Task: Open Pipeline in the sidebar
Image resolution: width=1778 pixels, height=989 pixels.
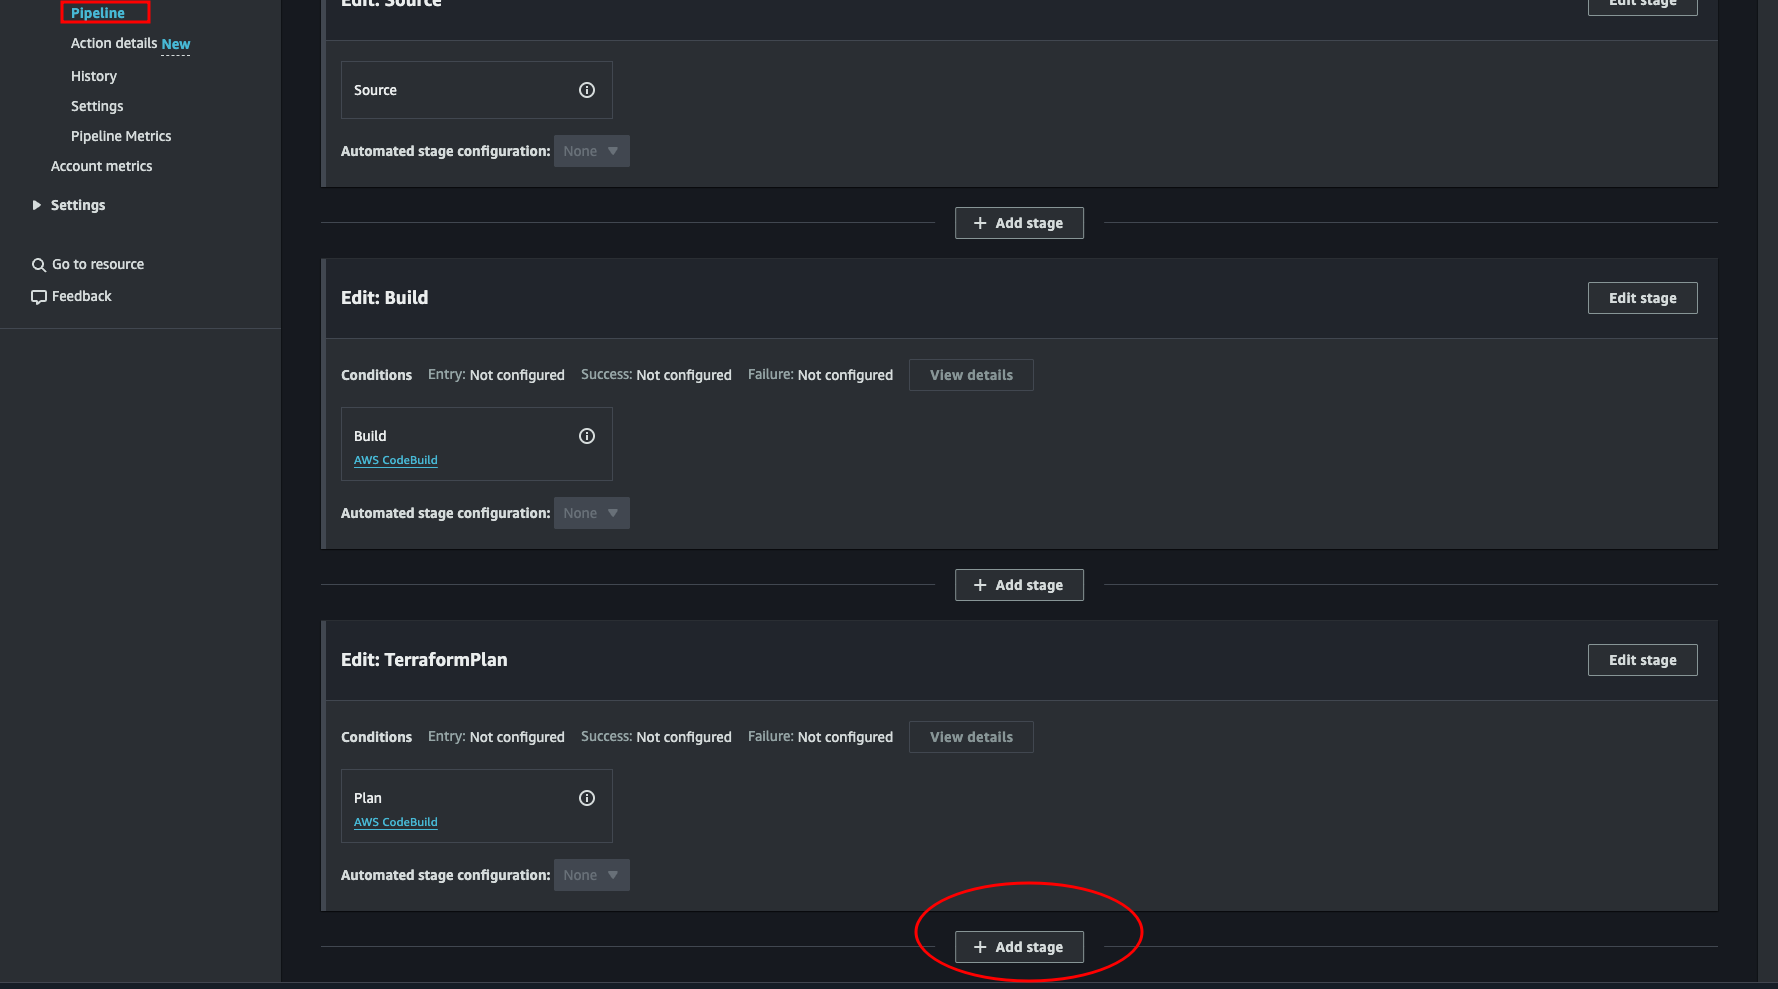Action: (x=98, y=13)
